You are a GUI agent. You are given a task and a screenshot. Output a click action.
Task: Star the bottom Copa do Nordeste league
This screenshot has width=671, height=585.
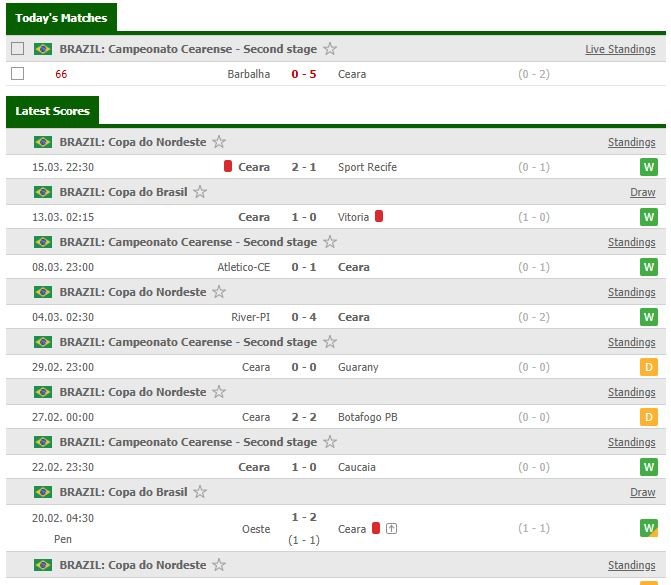(219, 564)
